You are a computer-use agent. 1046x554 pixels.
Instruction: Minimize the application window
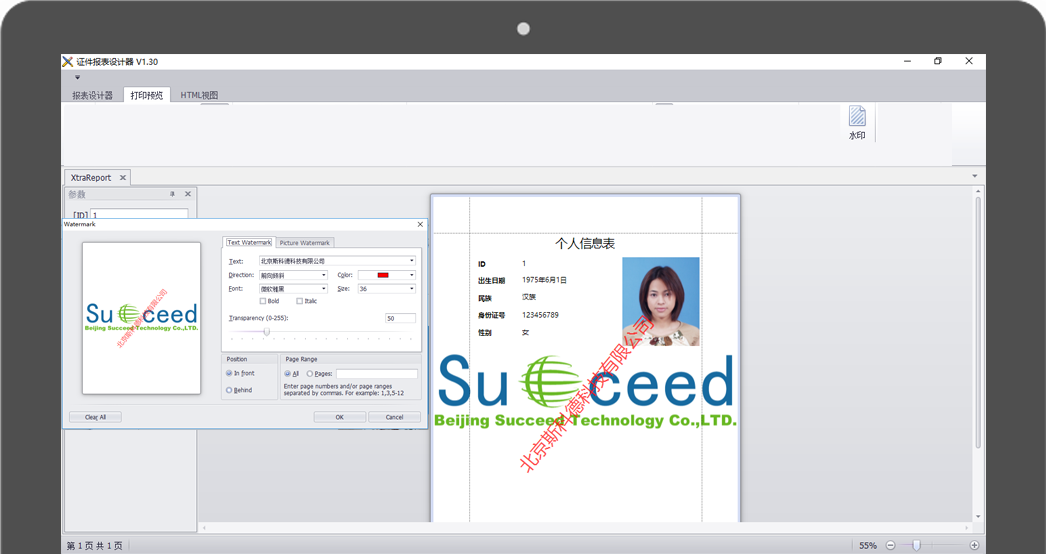(907, 61)
